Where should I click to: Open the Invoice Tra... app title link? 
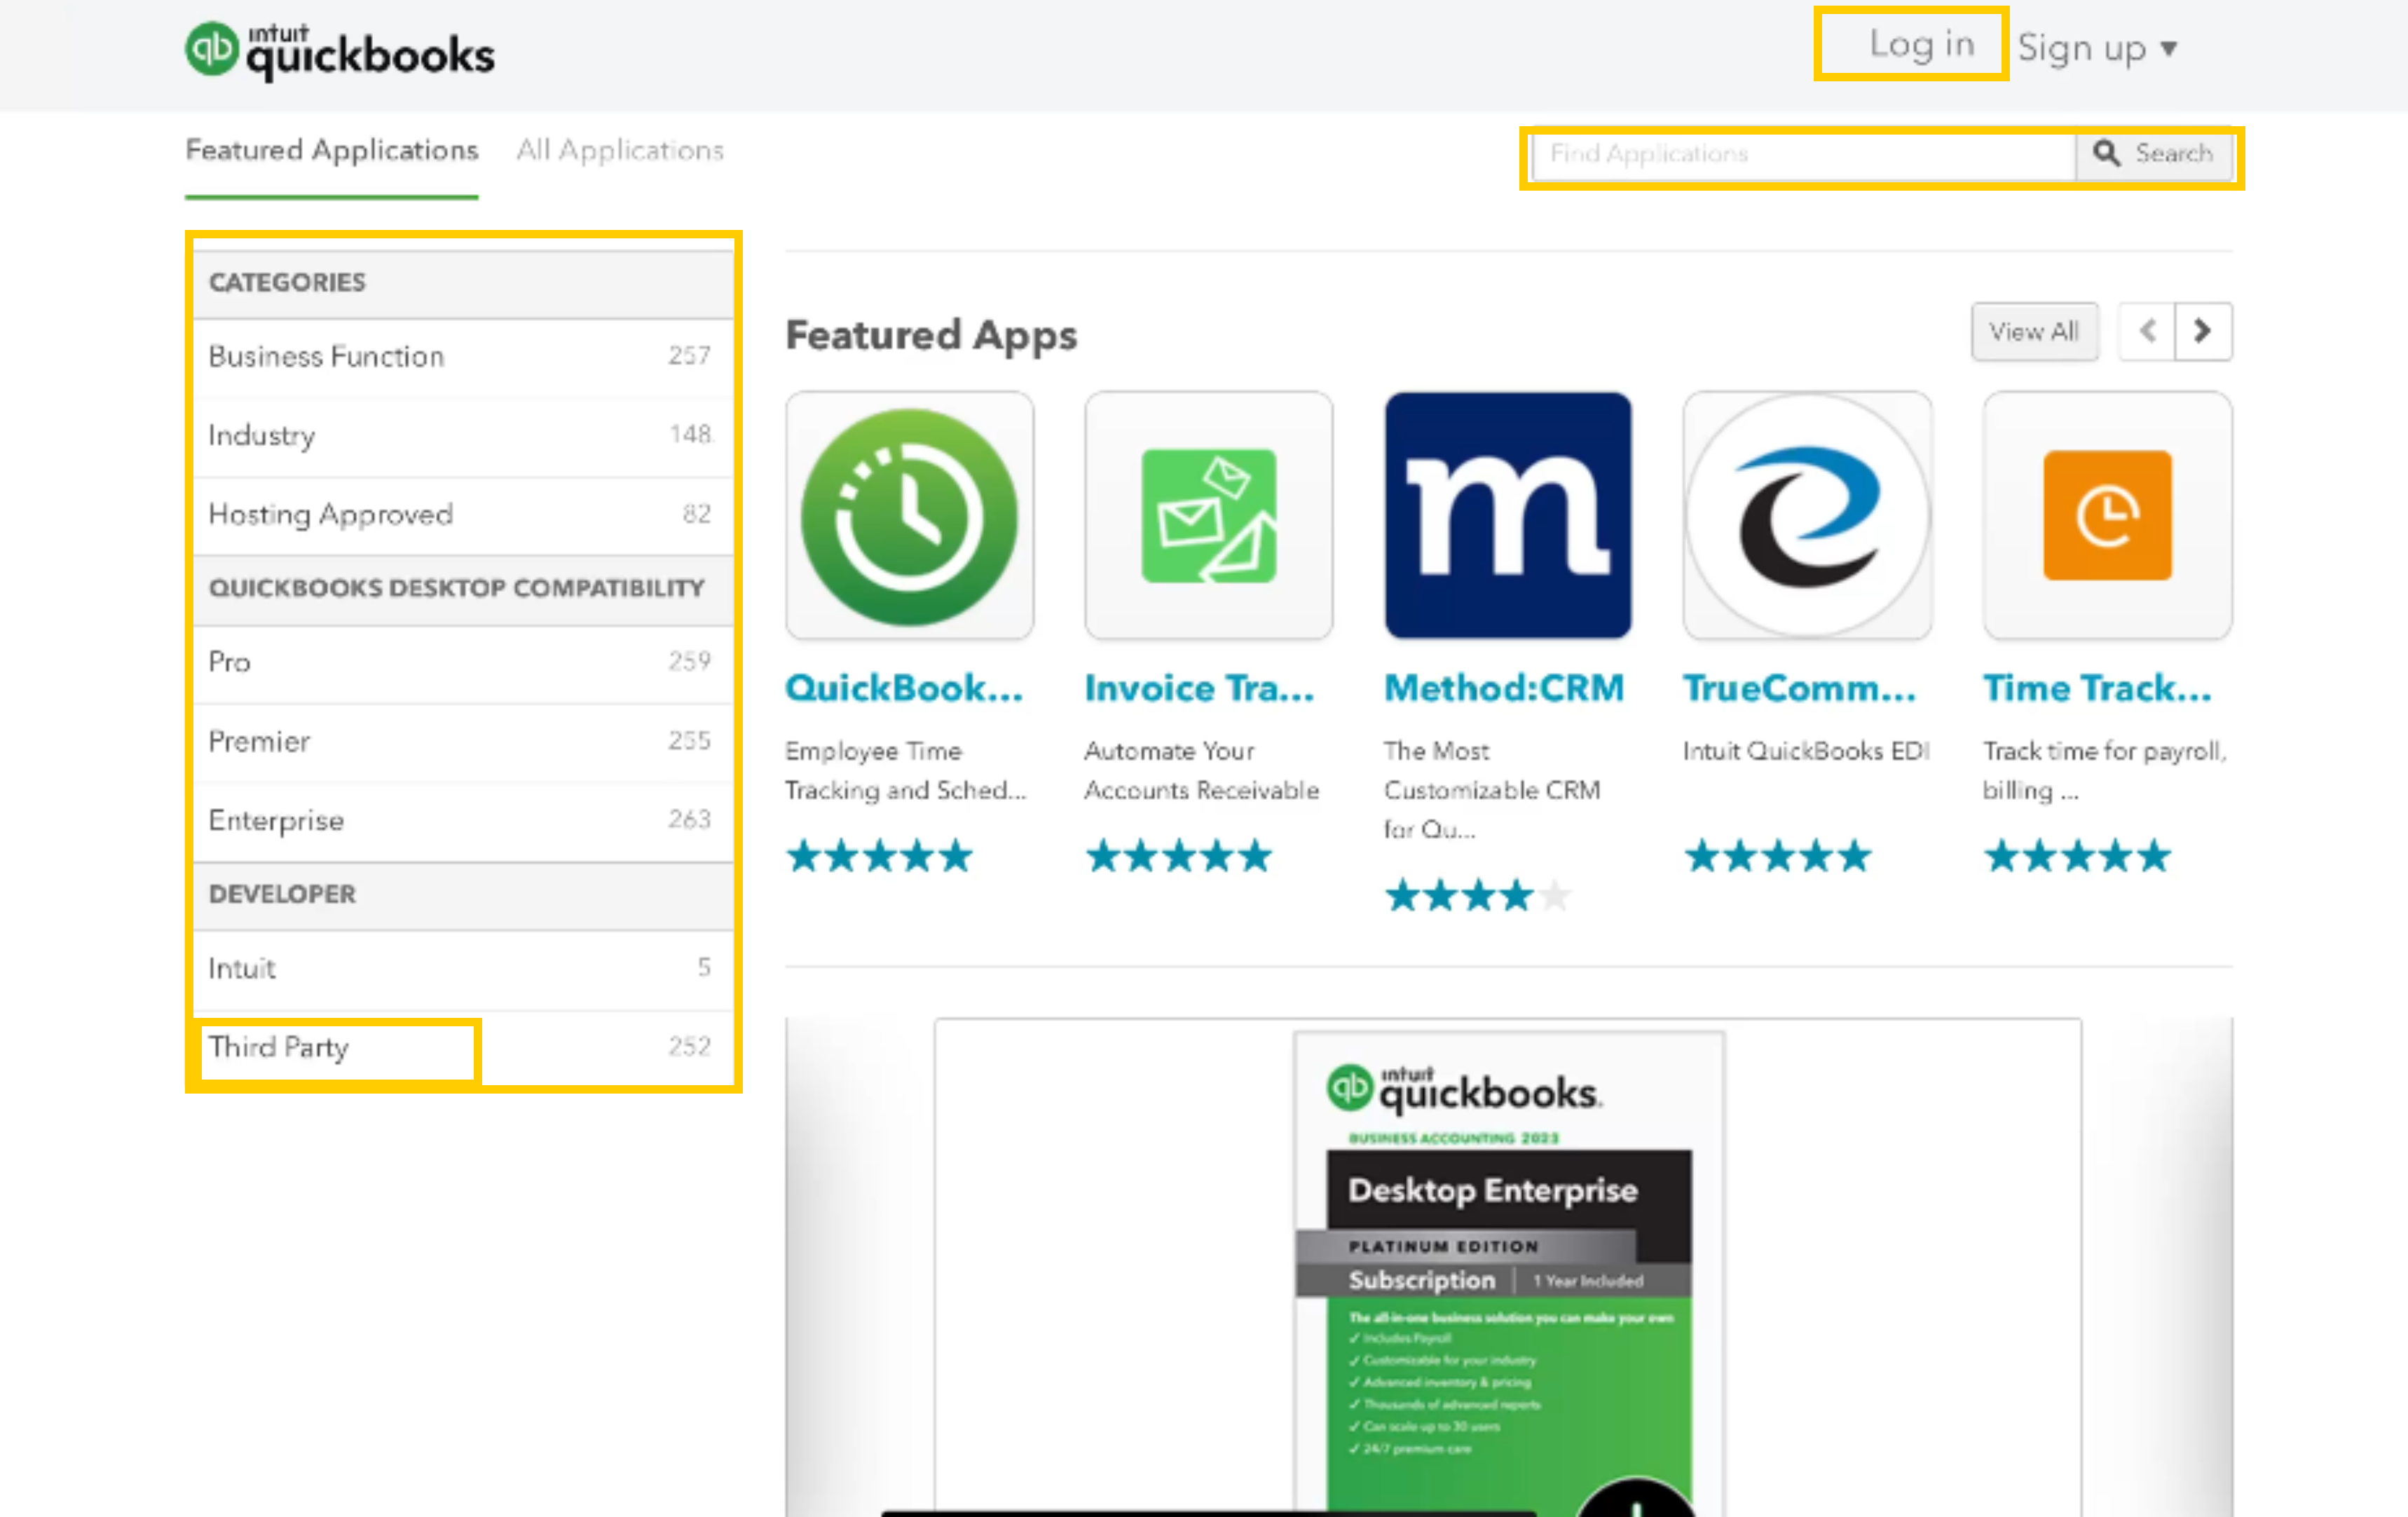1200,688
